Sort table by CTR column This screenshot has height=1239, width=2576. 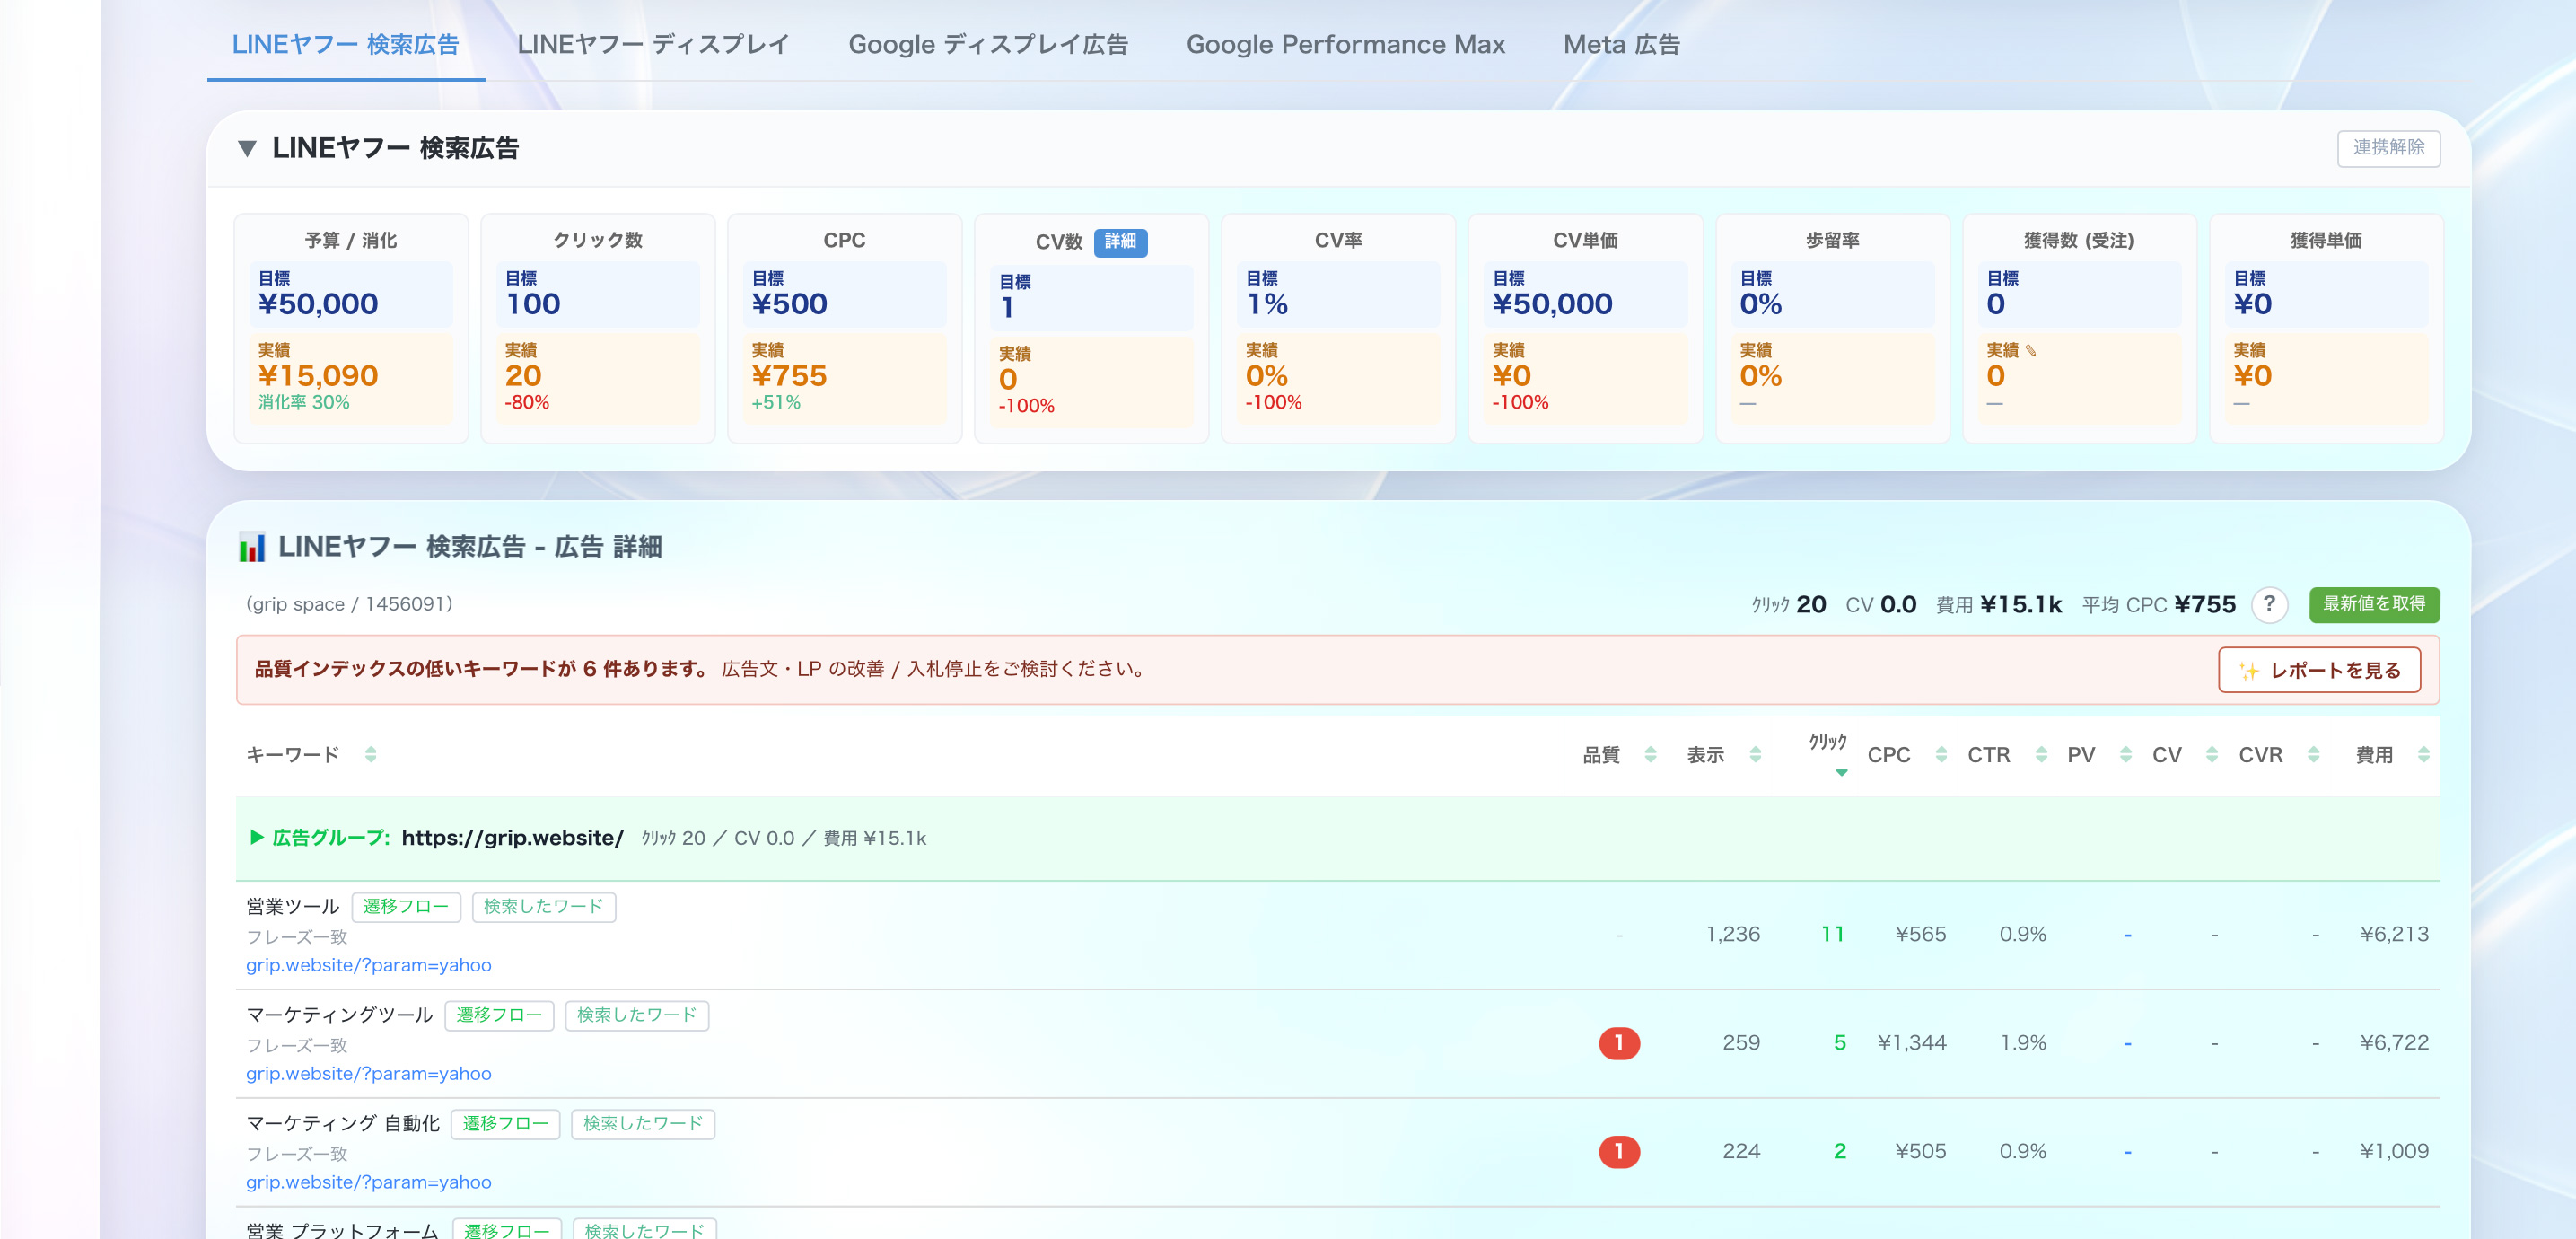[x=2041, y=755]
